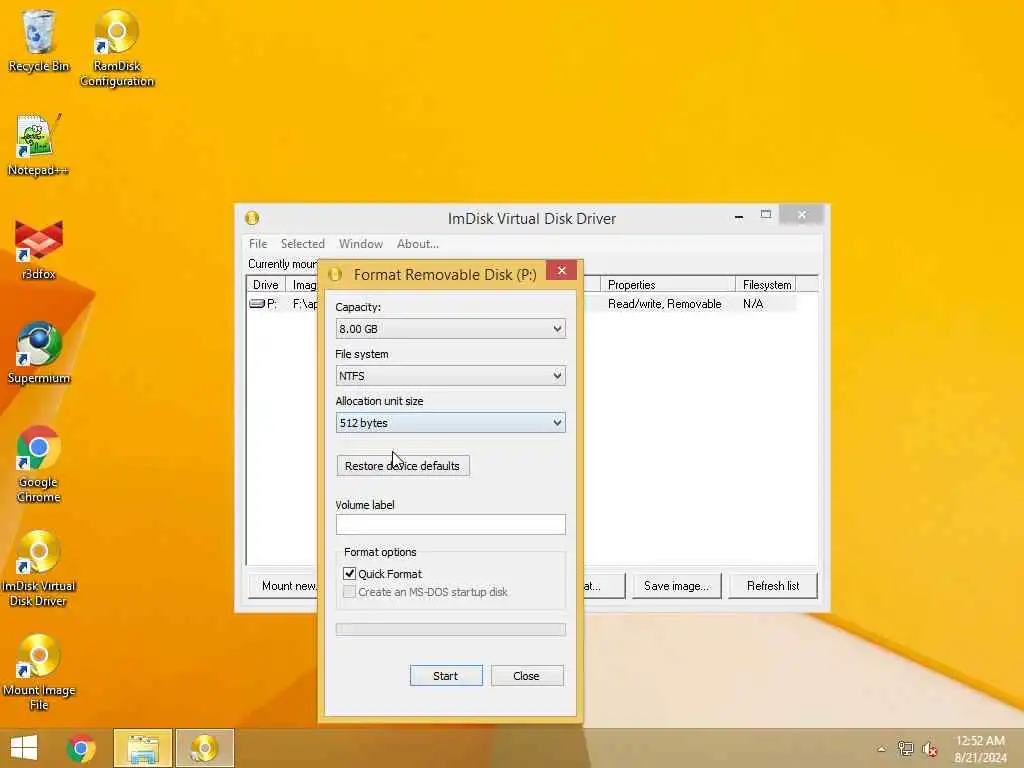Viewport: 1024px width, 768px height.
Task: Show hidden system tray icons
Action: pos(882,749)
